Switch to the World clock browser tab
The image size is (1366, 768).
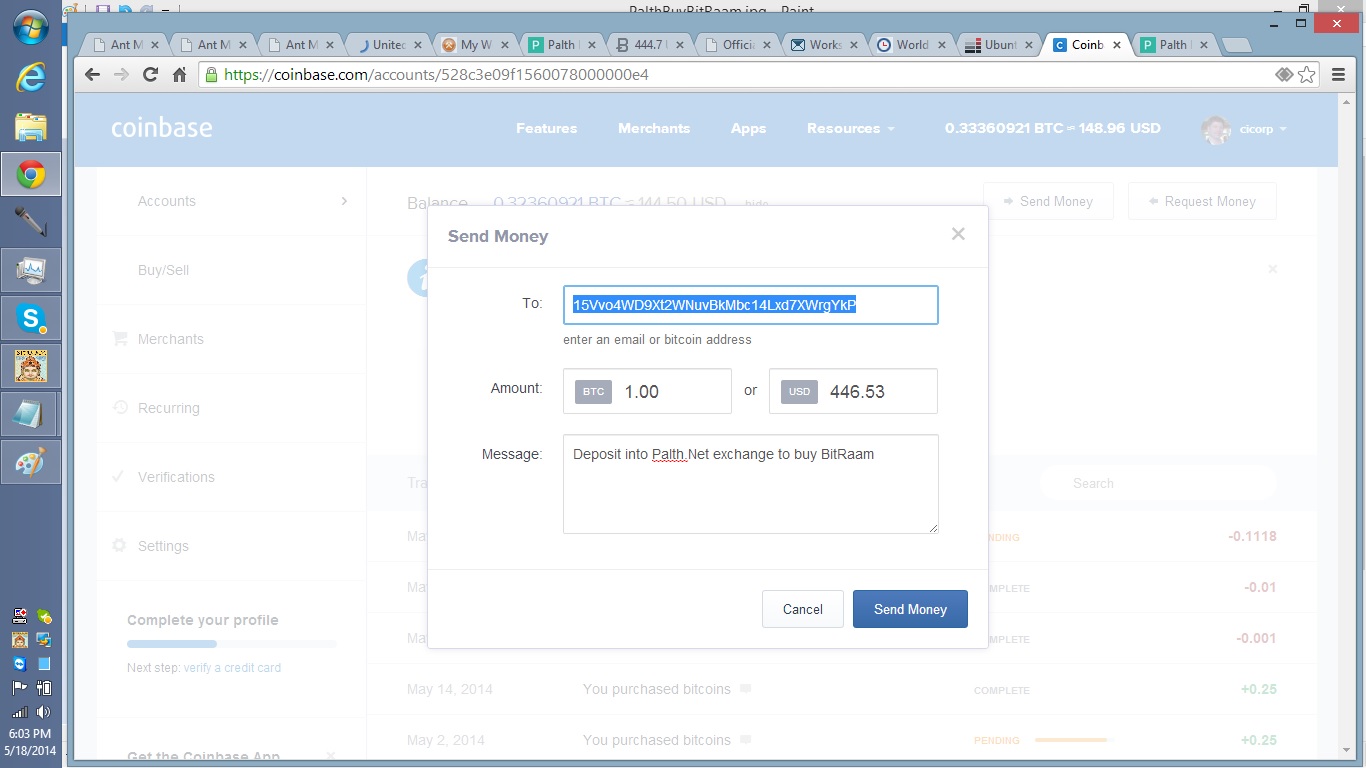(x=912, y=45)
